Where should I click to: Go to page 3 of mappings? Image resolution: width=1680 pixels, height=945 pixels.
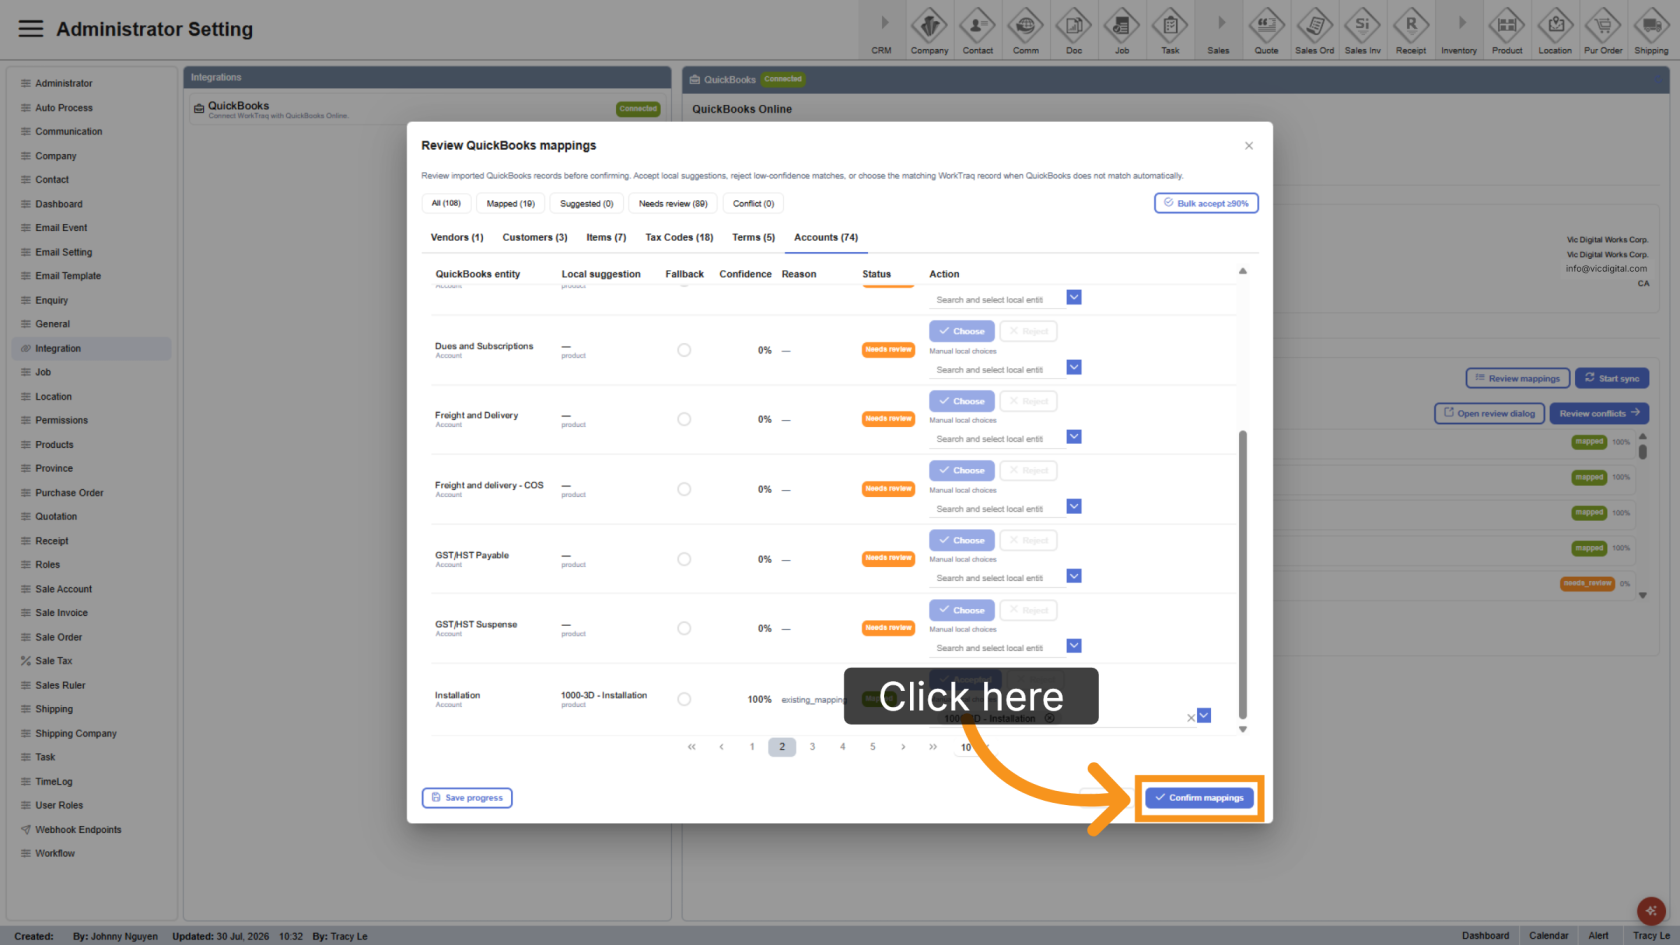coord(812,747)
